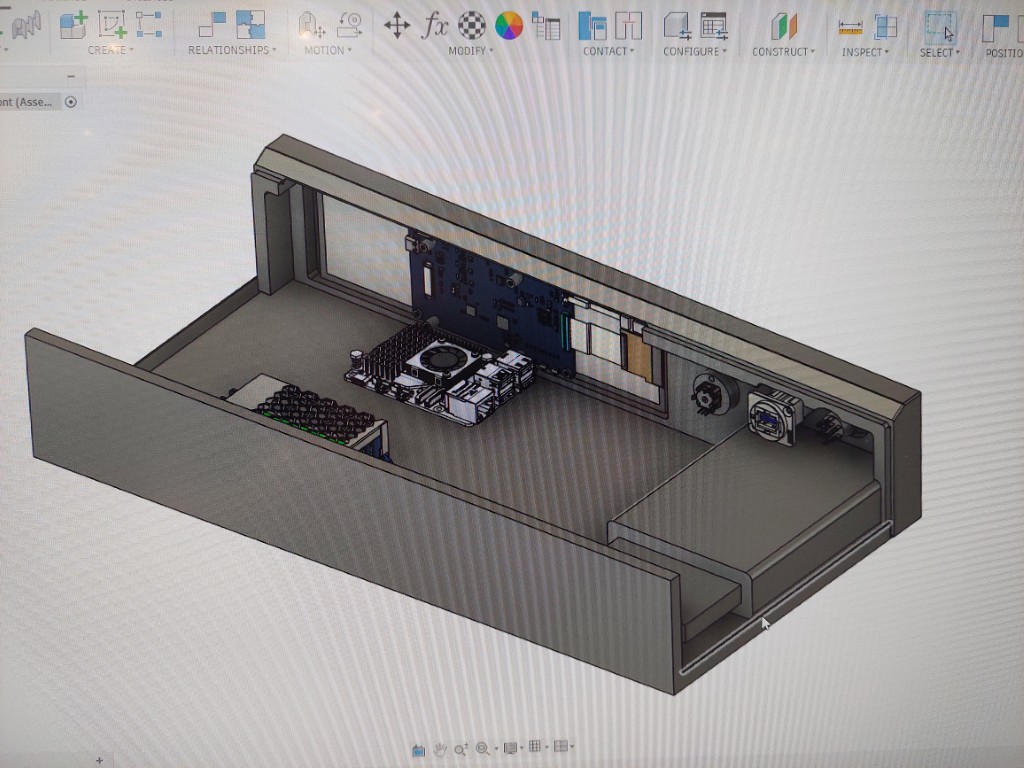This screenshot has width=1024, height=768.
Task: Click the CONTACT label button
Action: [609, 51]
